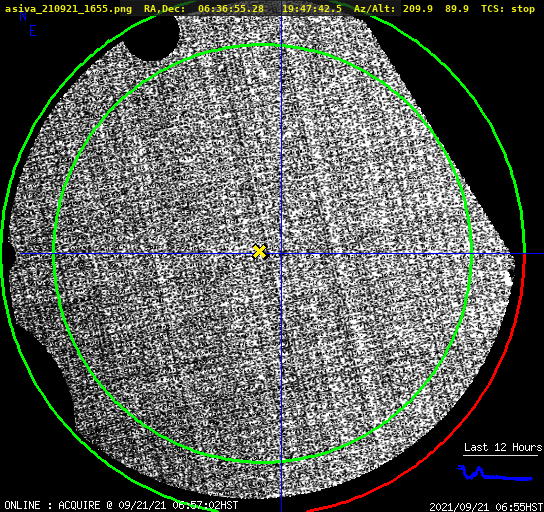Click the 06:57:02HST acquire time

tap(205, 505)
